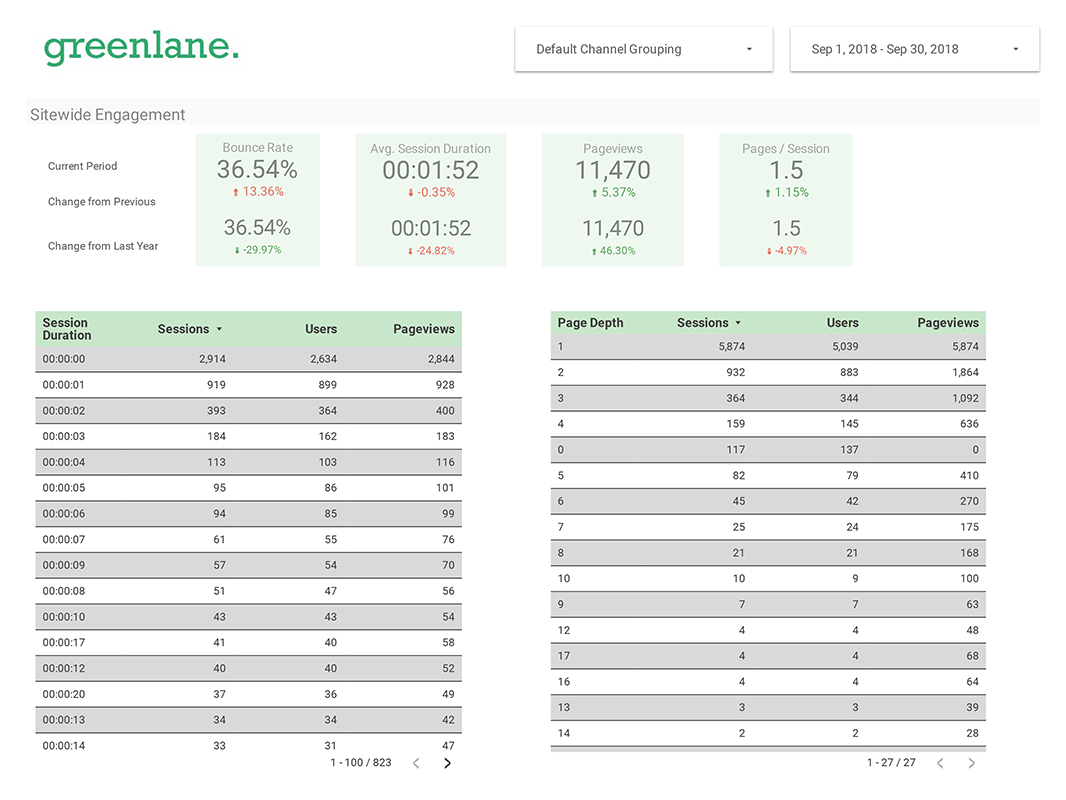1066x800 pixels.
Task: Select the Page Depth 17 row label
Action: [x=564, y=656]
